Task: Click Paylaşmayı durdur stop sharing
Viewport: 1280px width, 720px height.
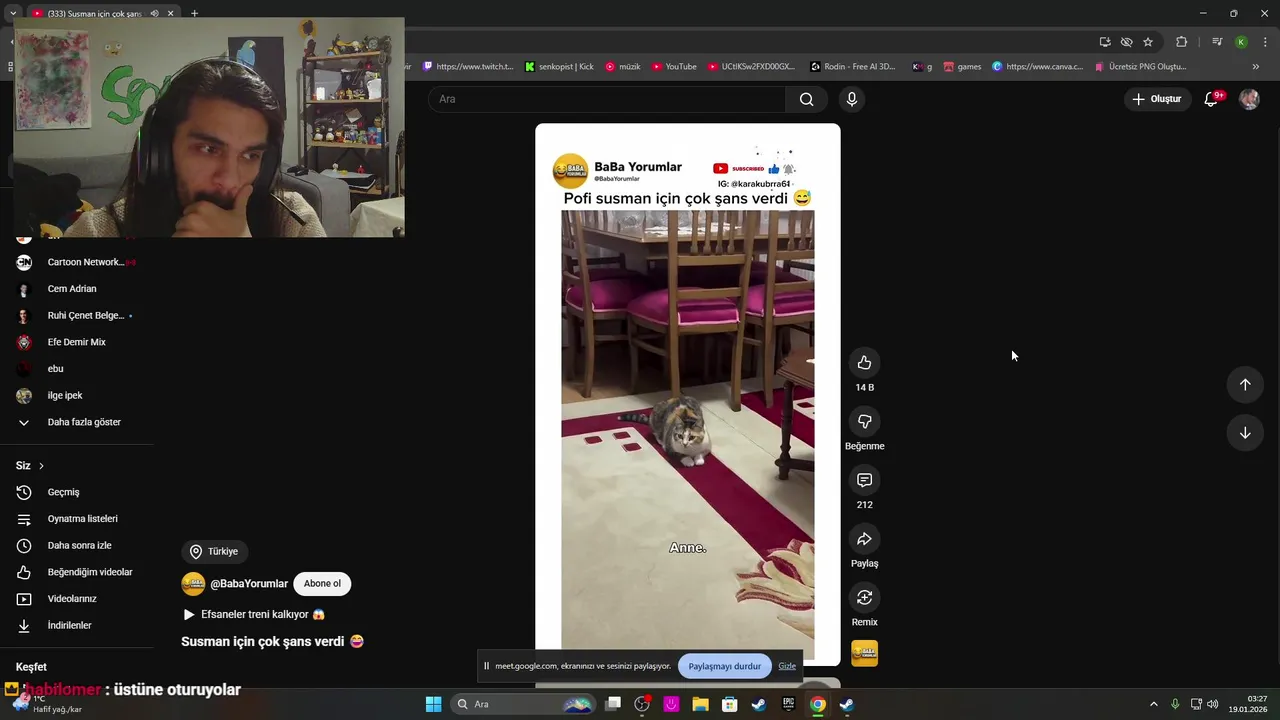Action: [x=725, y=666]
